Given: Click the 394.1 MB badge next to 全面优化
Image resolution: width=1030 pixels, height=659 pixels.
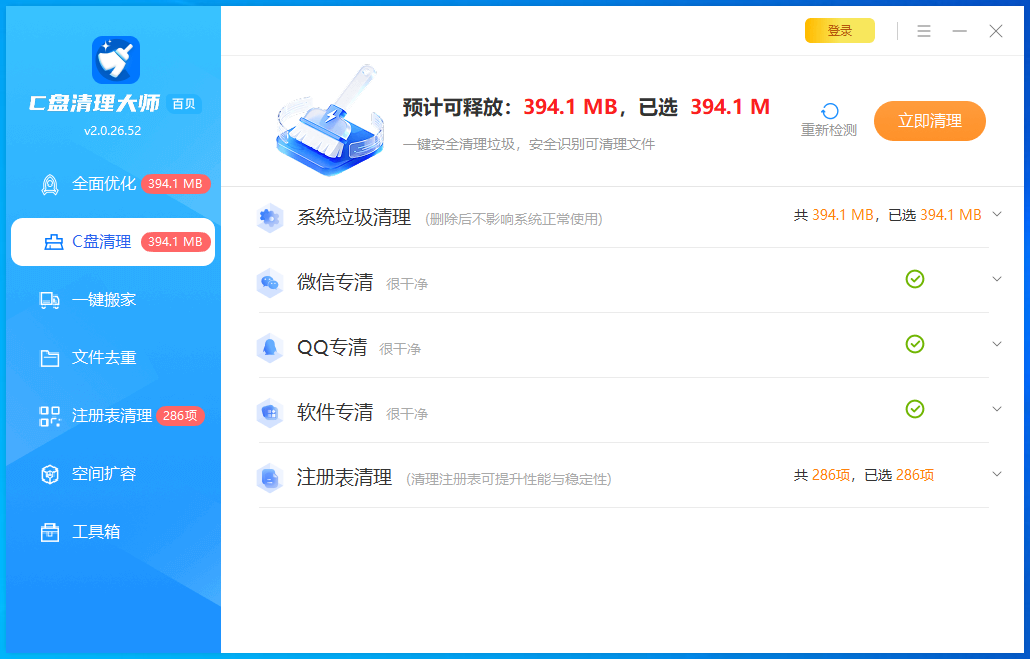Looking at the screenshot, I should click(175, 184).
